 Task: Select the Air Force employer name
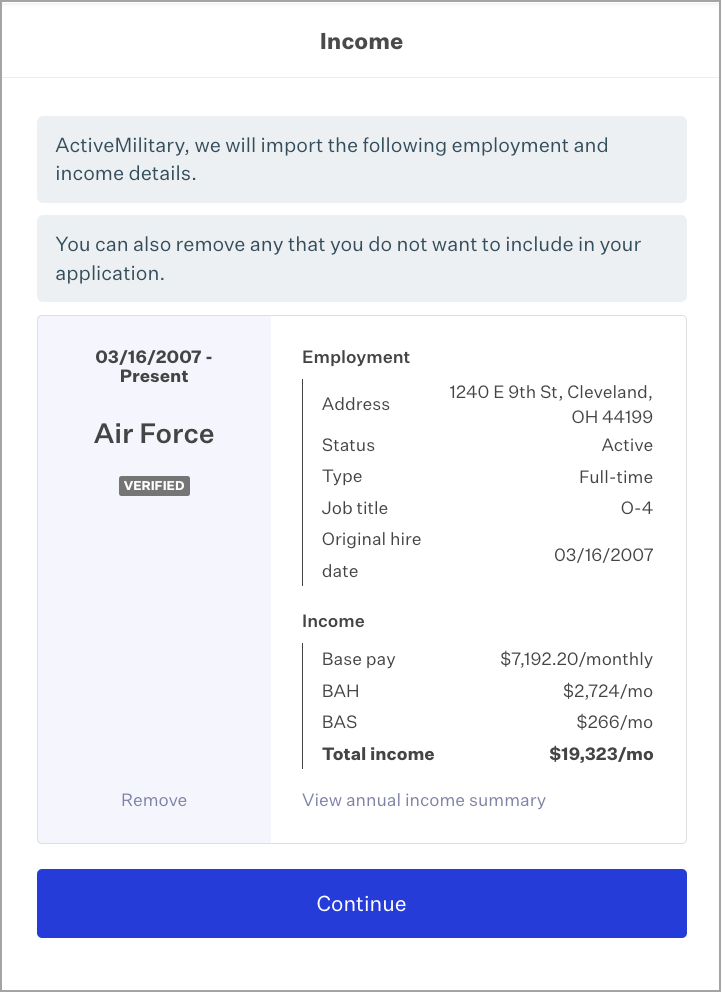pyautogui.click(x=154, y=434)
